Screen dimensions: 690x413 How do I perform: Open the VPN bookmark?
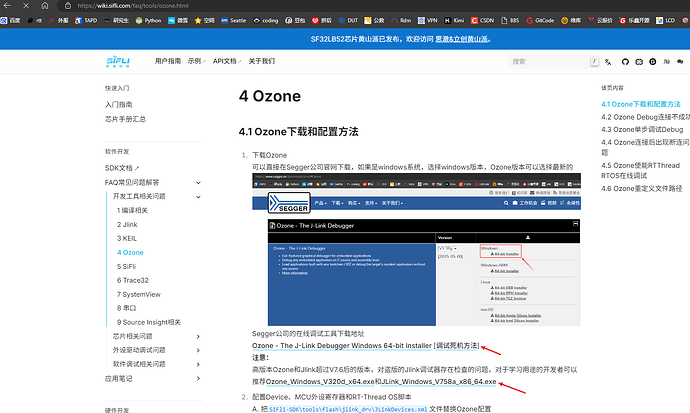pyautogui.click(x=428, y=20)
